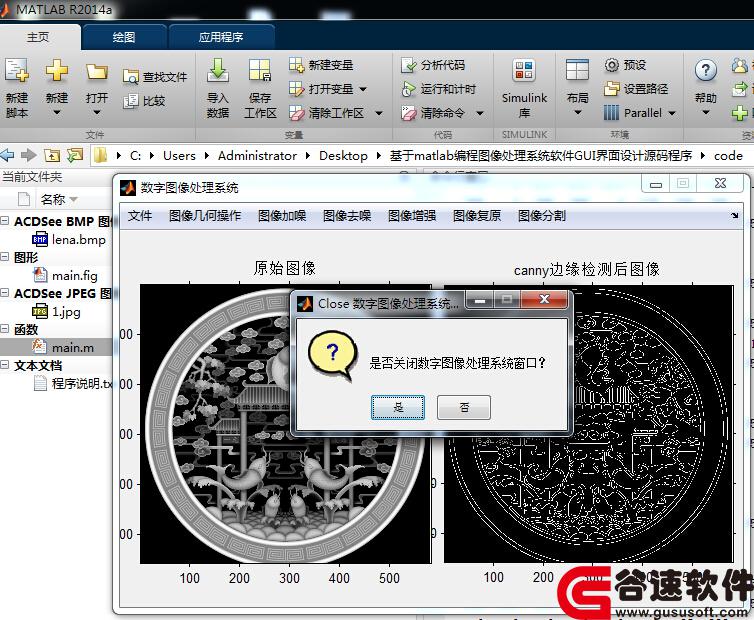
Task: Click the forward navigation arrow
Action: [x=28, y=155]
